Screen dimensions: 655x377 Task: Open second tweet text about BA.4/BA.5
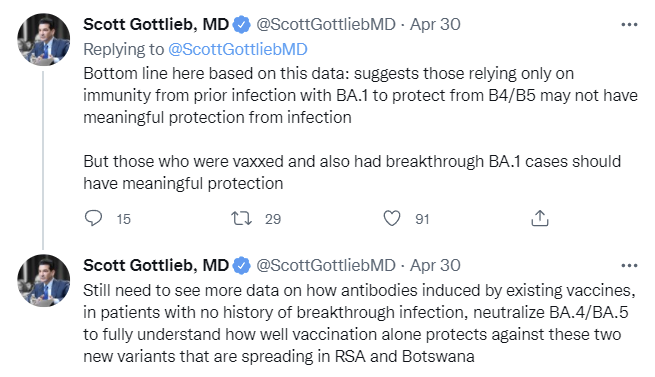pos(359,324)
